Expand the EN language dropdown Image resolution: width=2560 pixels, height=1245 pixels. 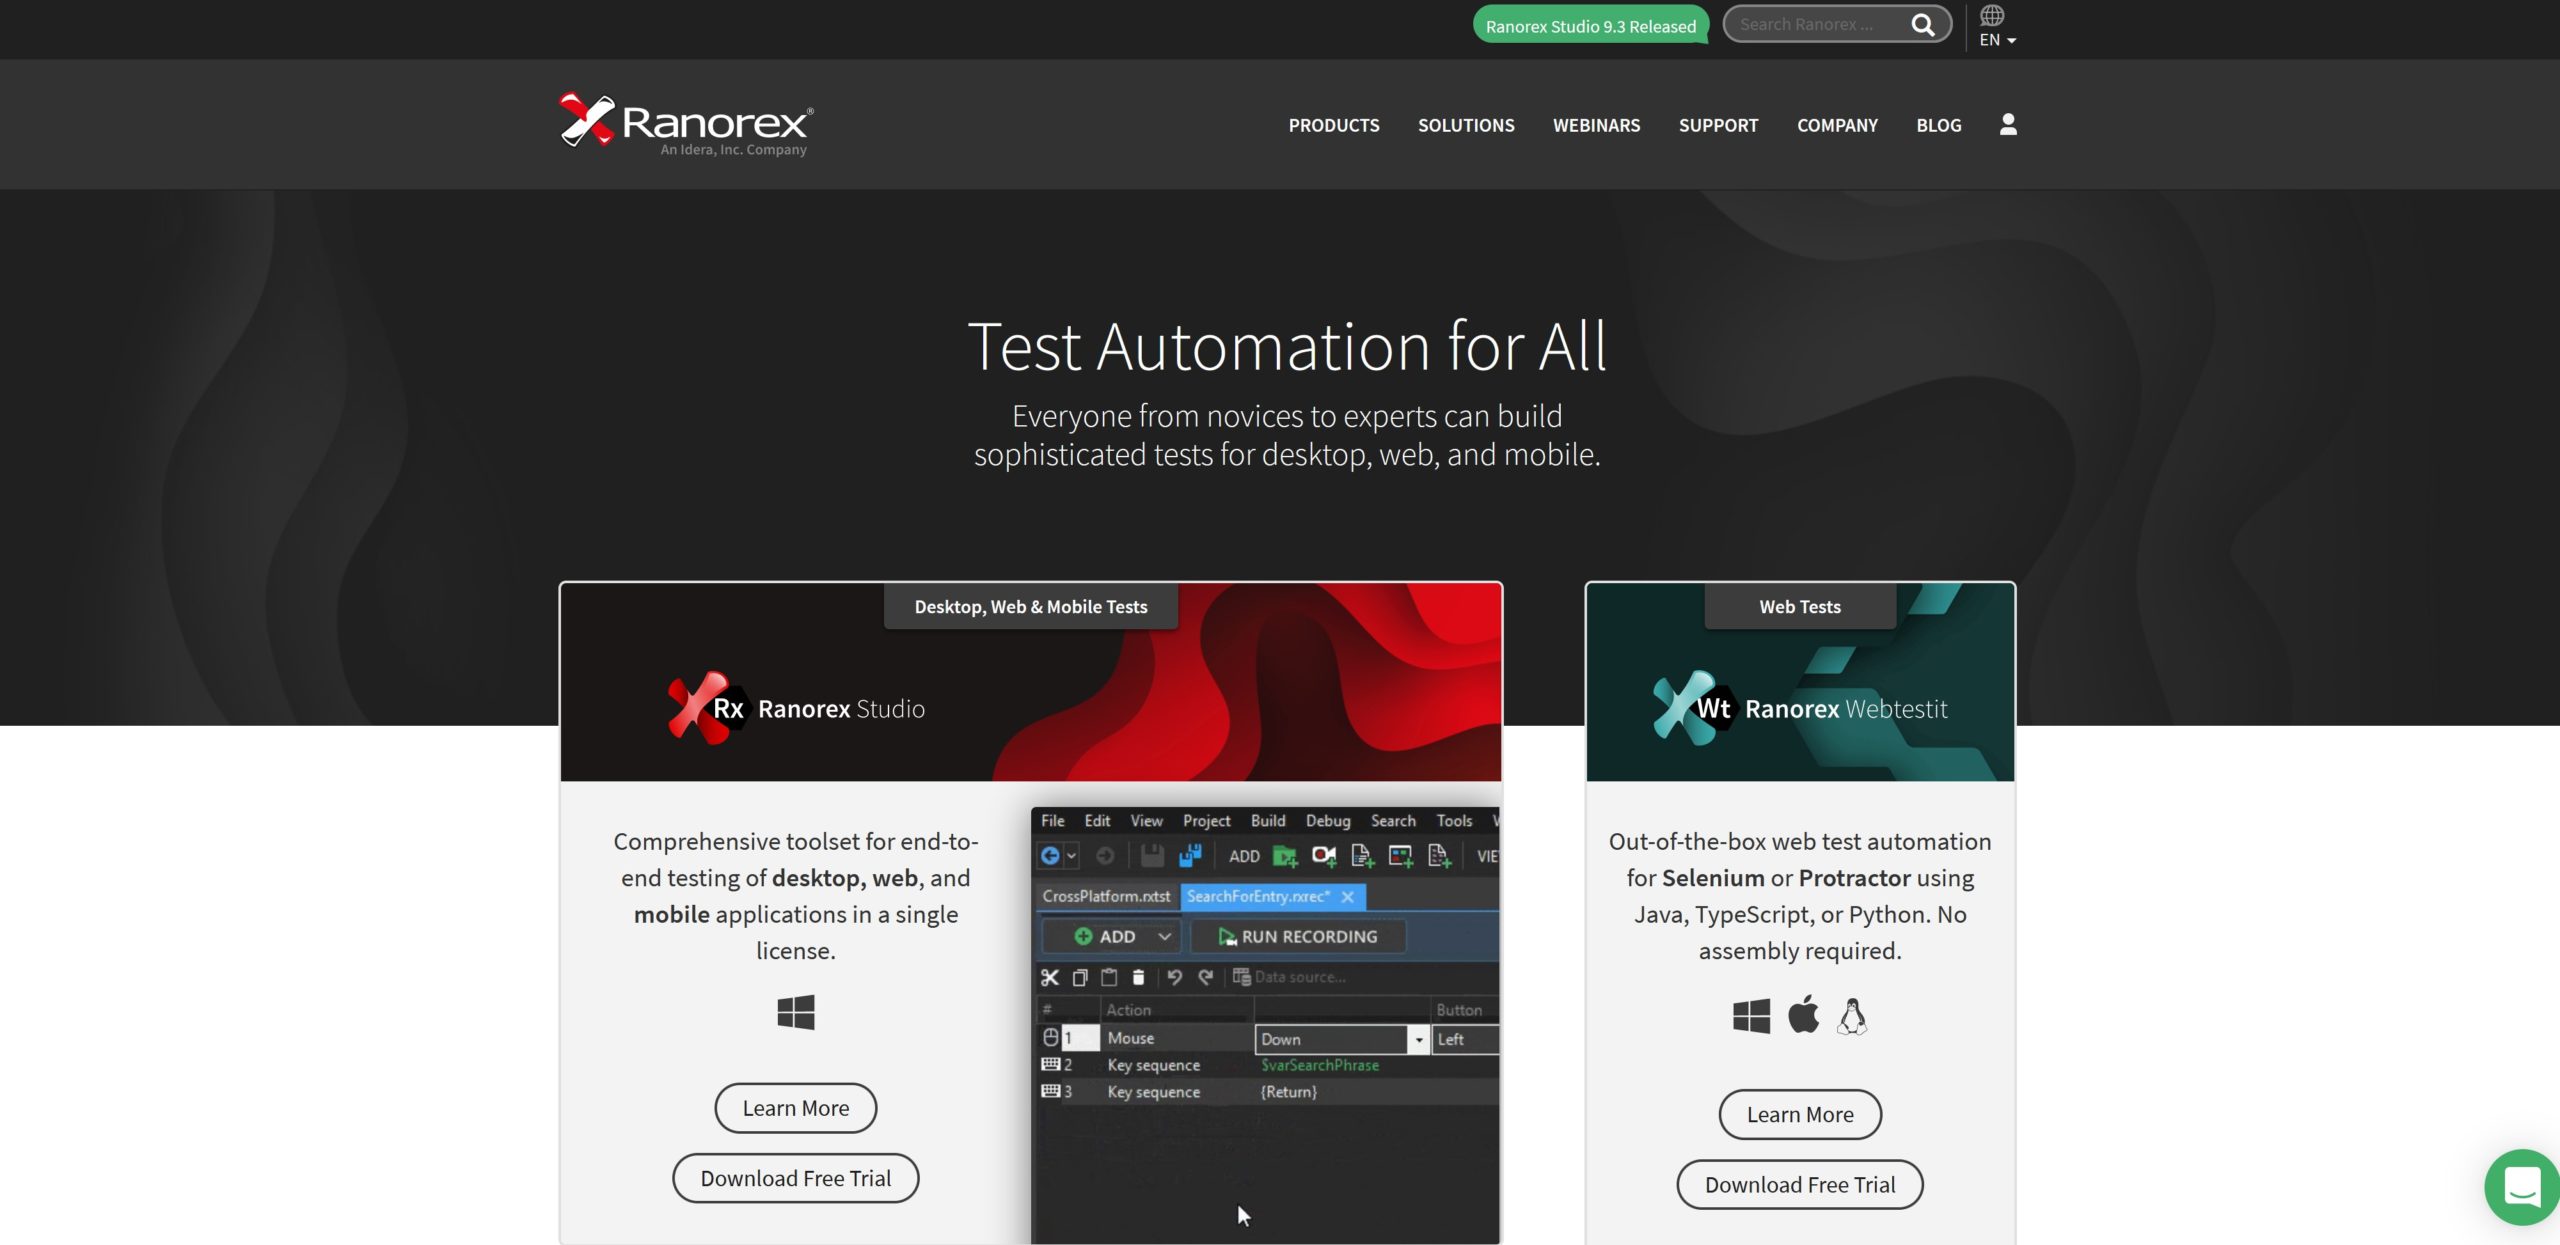[1997, 40]
